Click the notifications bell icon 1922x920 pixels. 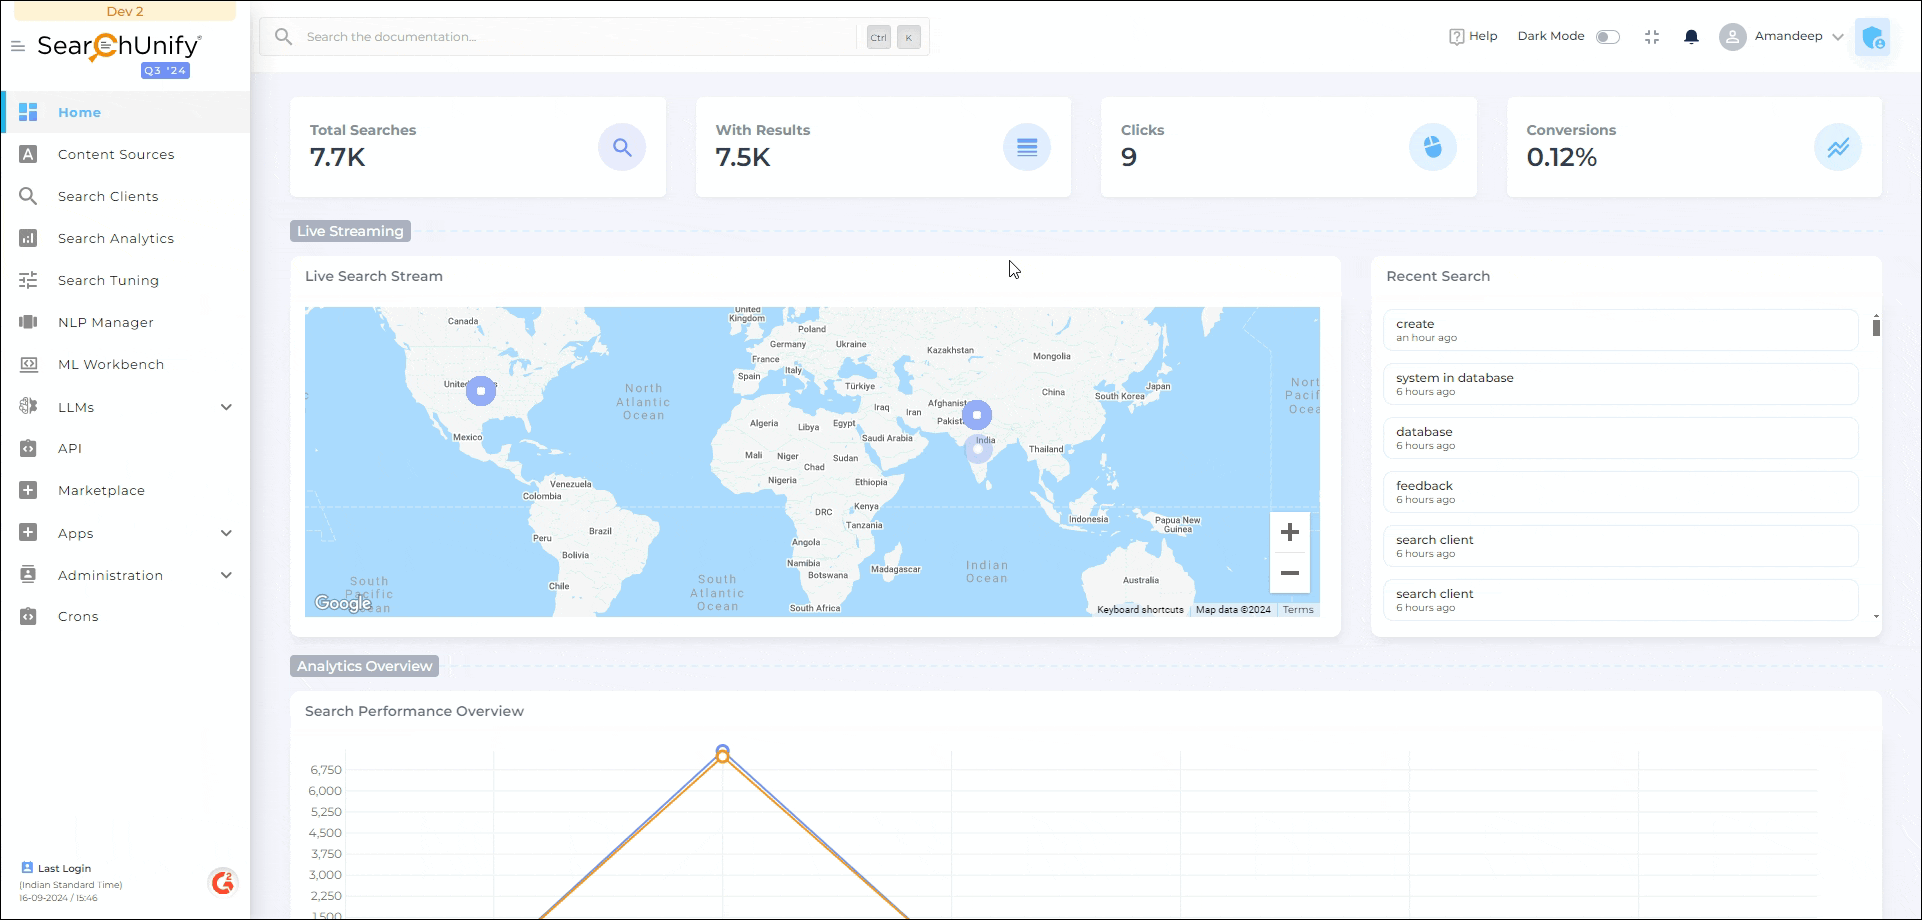click(1691, 37)
